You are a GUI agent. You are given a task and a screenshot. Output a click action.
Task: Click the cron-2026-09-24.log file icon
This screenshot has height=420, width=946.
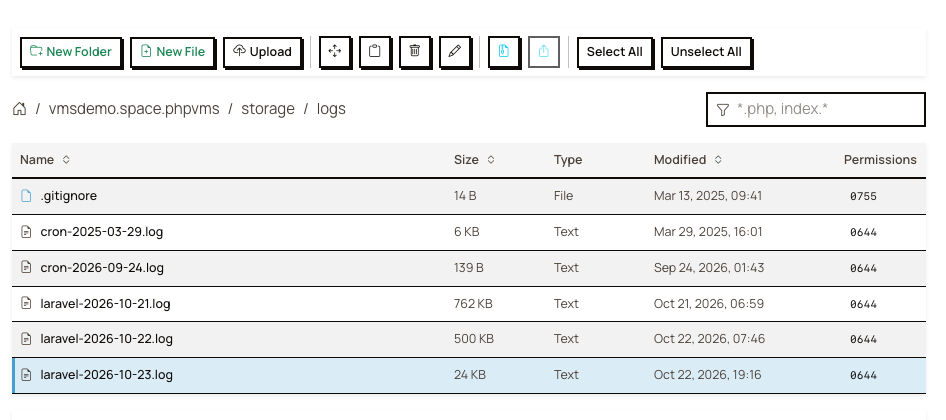(26, 267)
